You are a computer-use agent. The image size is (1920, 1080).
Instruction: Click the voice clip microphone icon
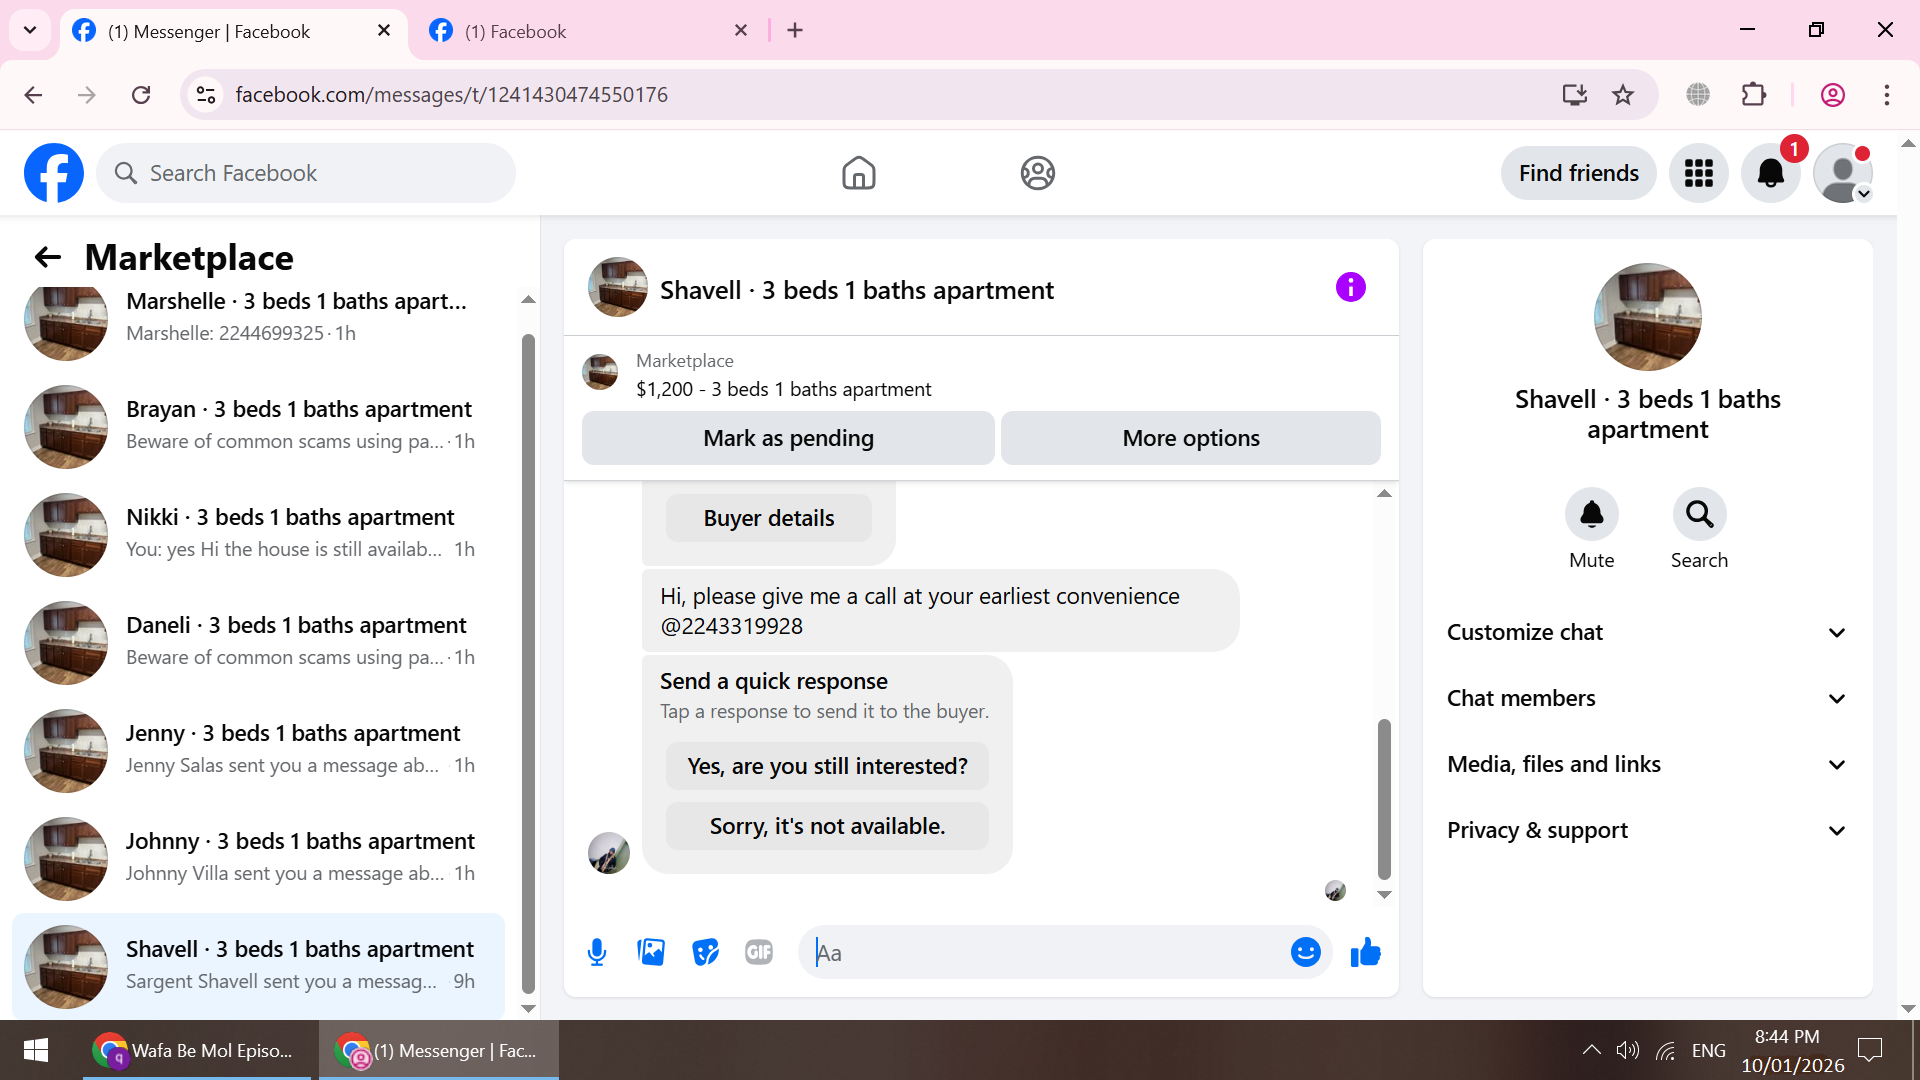(597, 952)
